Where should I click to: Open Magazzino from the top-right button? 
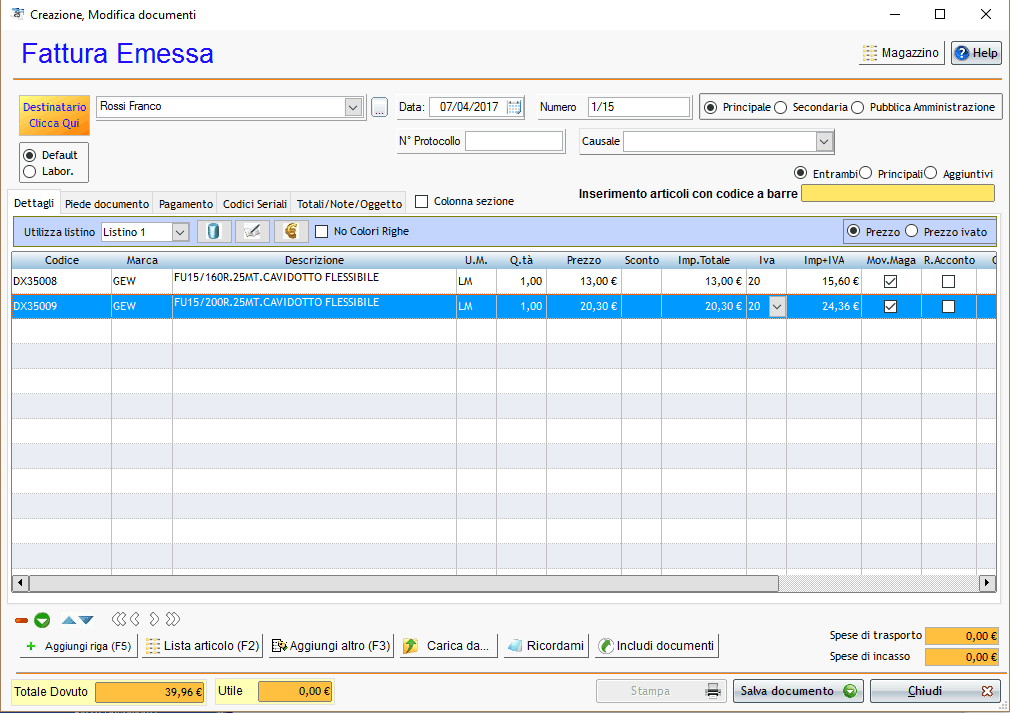(902, 53)
